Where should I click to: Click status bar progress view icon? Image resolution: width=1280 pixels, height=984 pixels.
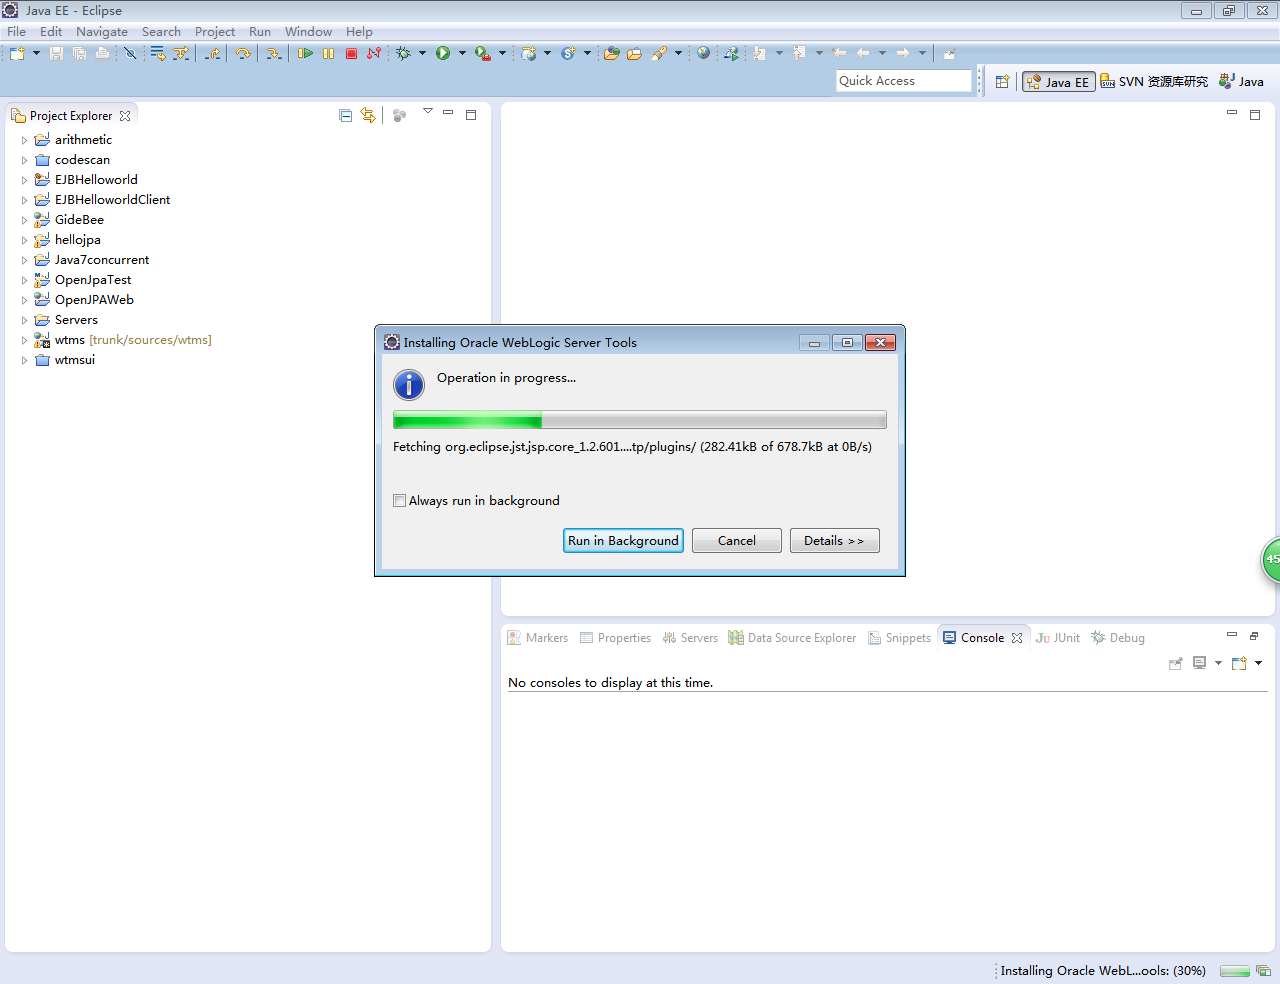pyautogui.click(x=1264, y=971)
